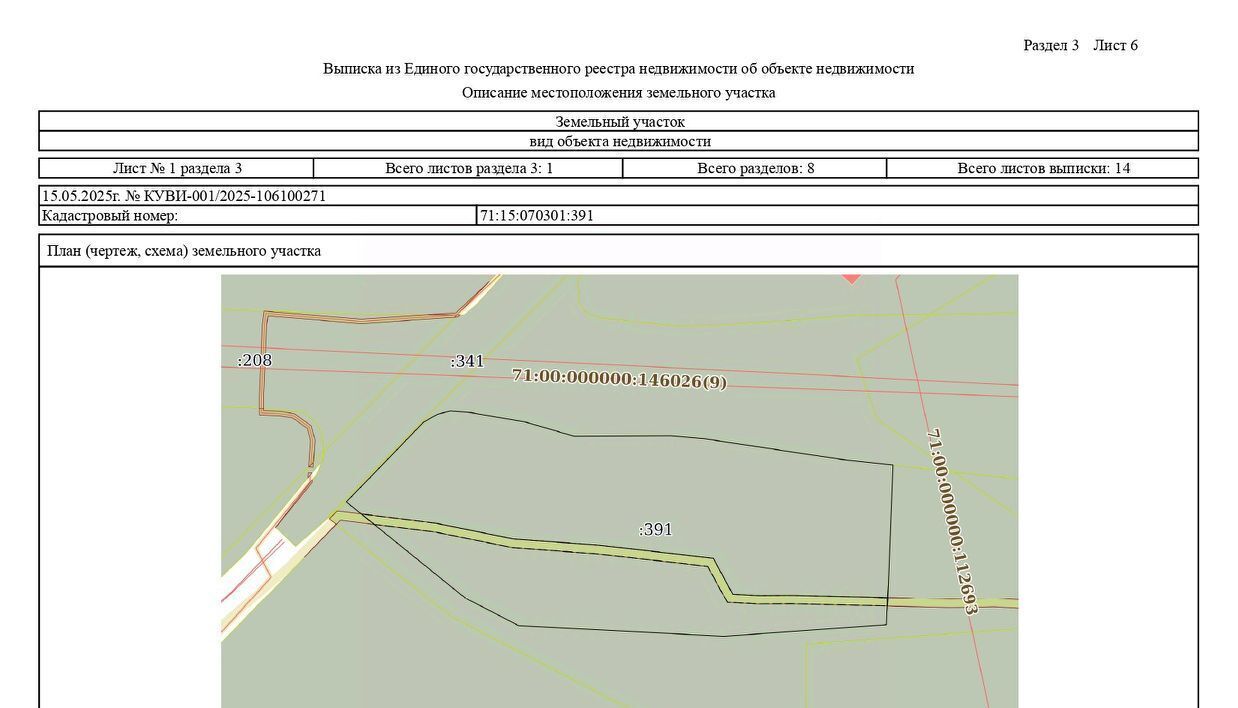Click map label '71:00:000000:146026(9)'
Viewport: 1238px width, 708px height.
point(619,379)
